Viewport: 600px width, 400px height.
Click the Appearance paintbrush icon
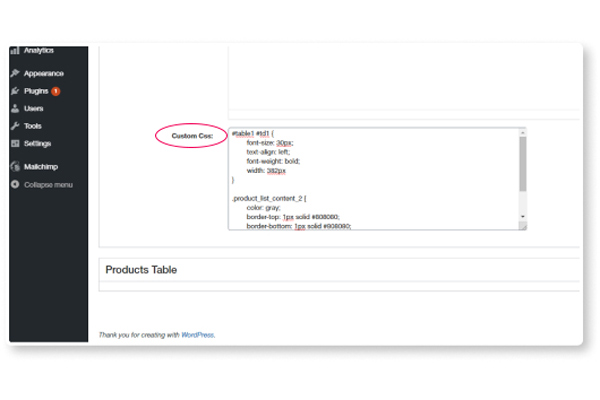tap(15, 73)
